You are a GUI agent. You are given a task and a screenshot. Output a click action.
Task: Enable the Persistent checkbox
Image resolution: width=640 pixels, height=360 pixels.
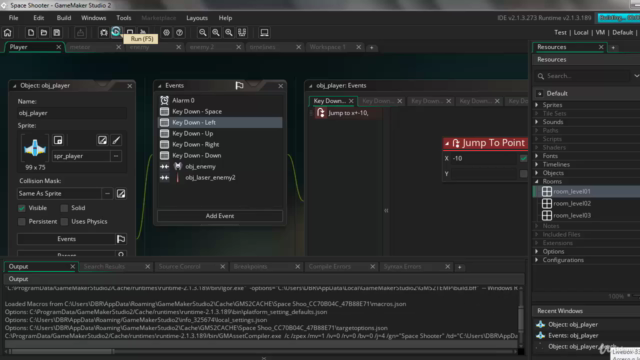(x=22, y=222)
